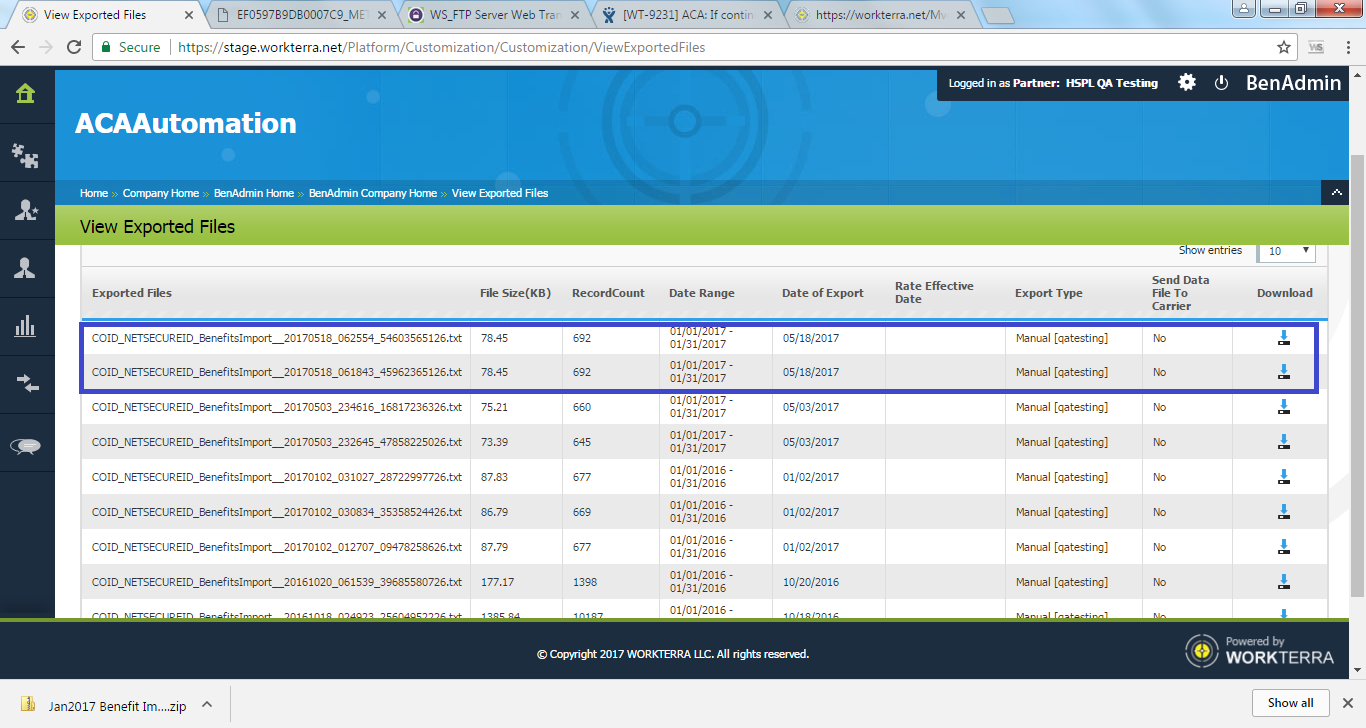The height and width of the screenshot is (728, 1366).
Task: Open the chat bubble sidebar icon
Action: (x=25, y=447)
